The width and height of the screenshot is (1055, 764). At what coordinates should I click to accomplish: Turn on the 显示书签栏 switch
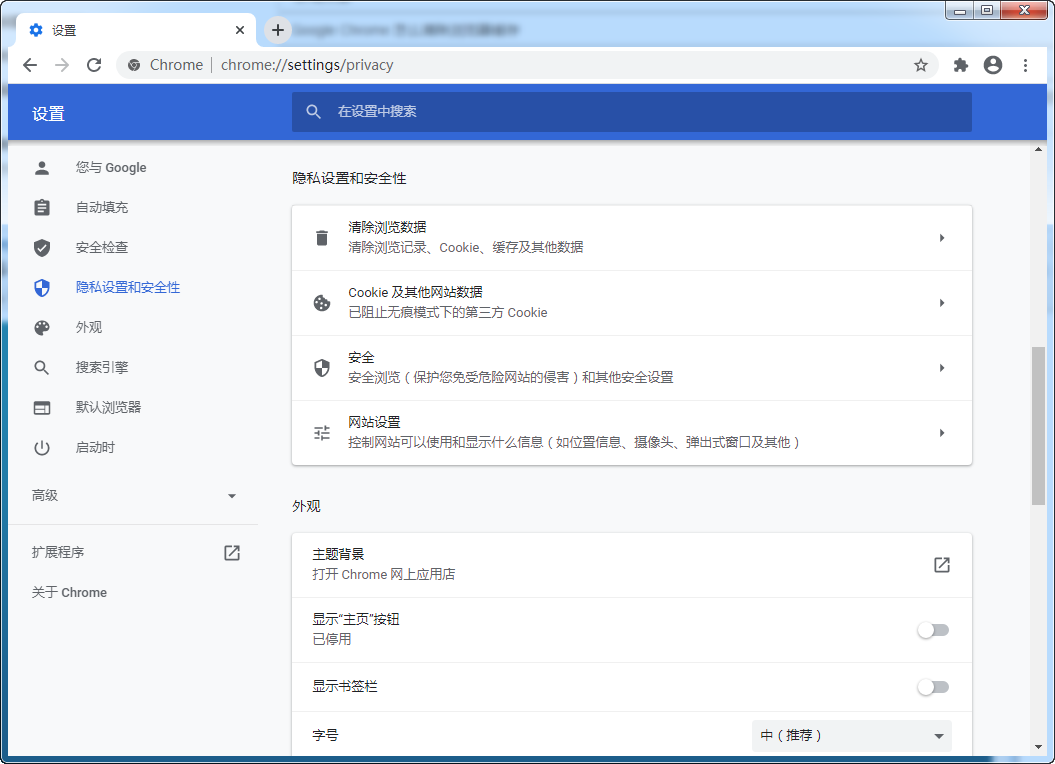(933, 687)
